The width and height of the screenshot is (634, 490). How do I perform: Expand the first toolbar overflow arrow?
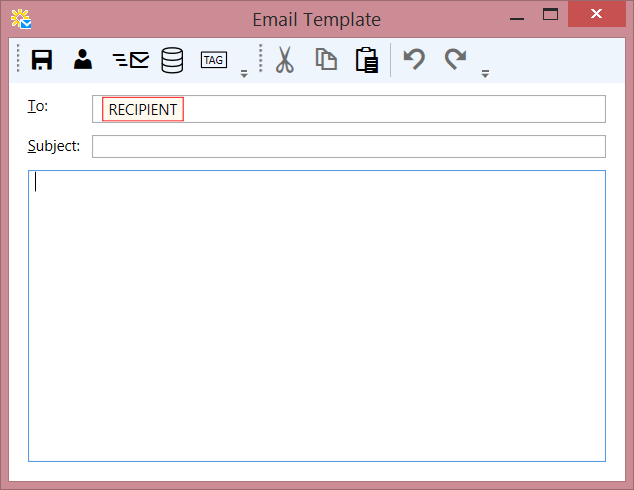(243, 73)
